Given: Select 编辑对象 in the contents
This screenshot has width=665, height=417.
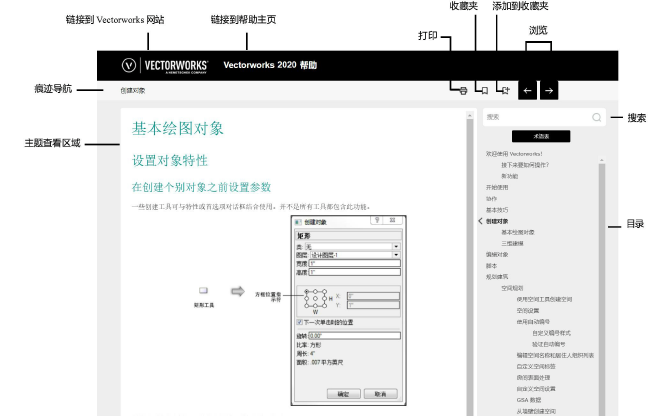Looking at the screenshot, I should (497, 255).
